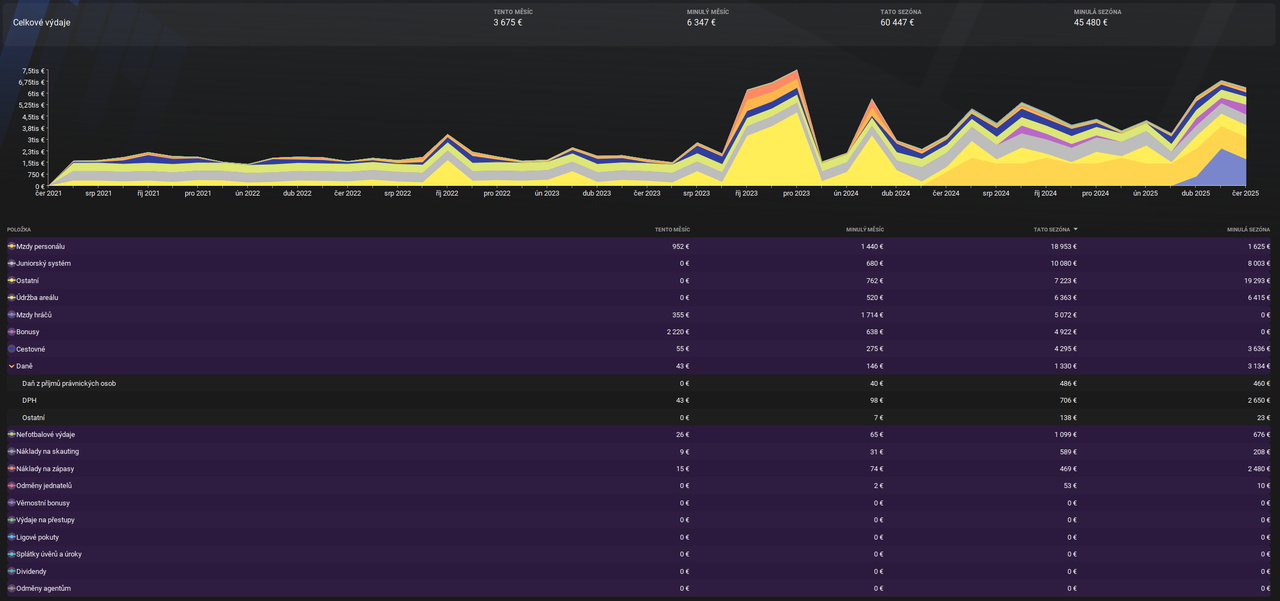Click the colored marker beside Mzdy personálu

pos(11,246)
